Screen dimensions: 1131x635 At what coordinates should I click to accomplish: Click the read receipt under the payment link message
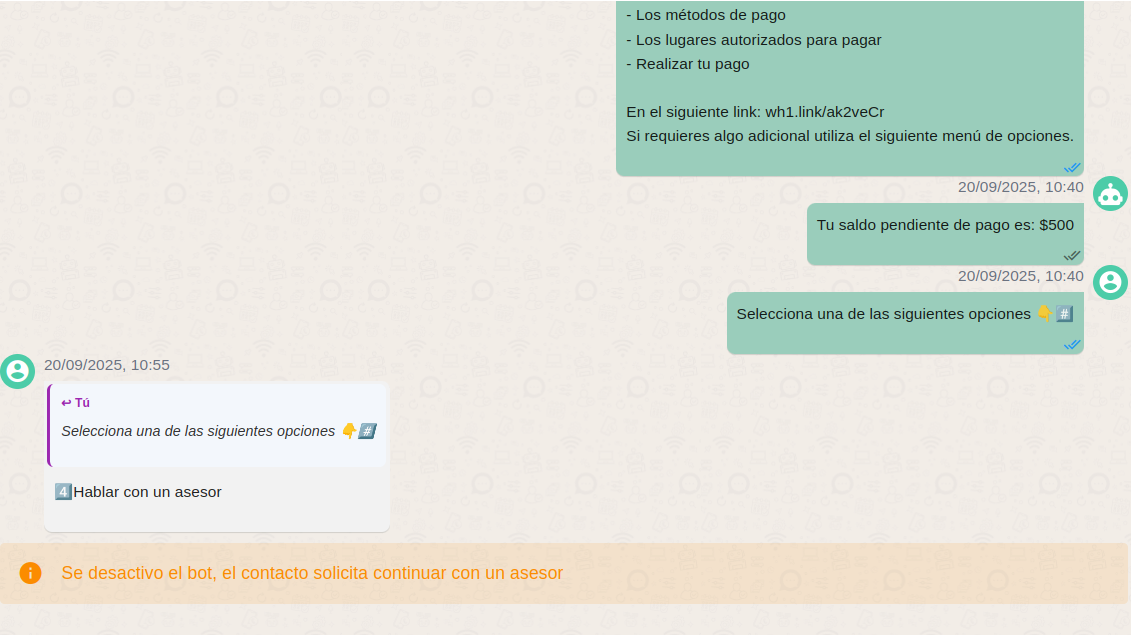tap(1072, 167)
